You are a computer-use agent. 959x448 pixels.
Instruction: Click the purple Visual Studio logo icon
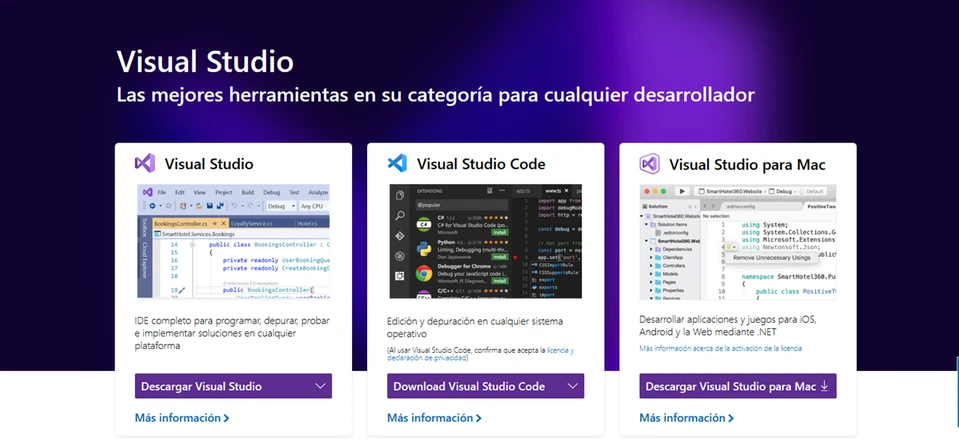145,163
